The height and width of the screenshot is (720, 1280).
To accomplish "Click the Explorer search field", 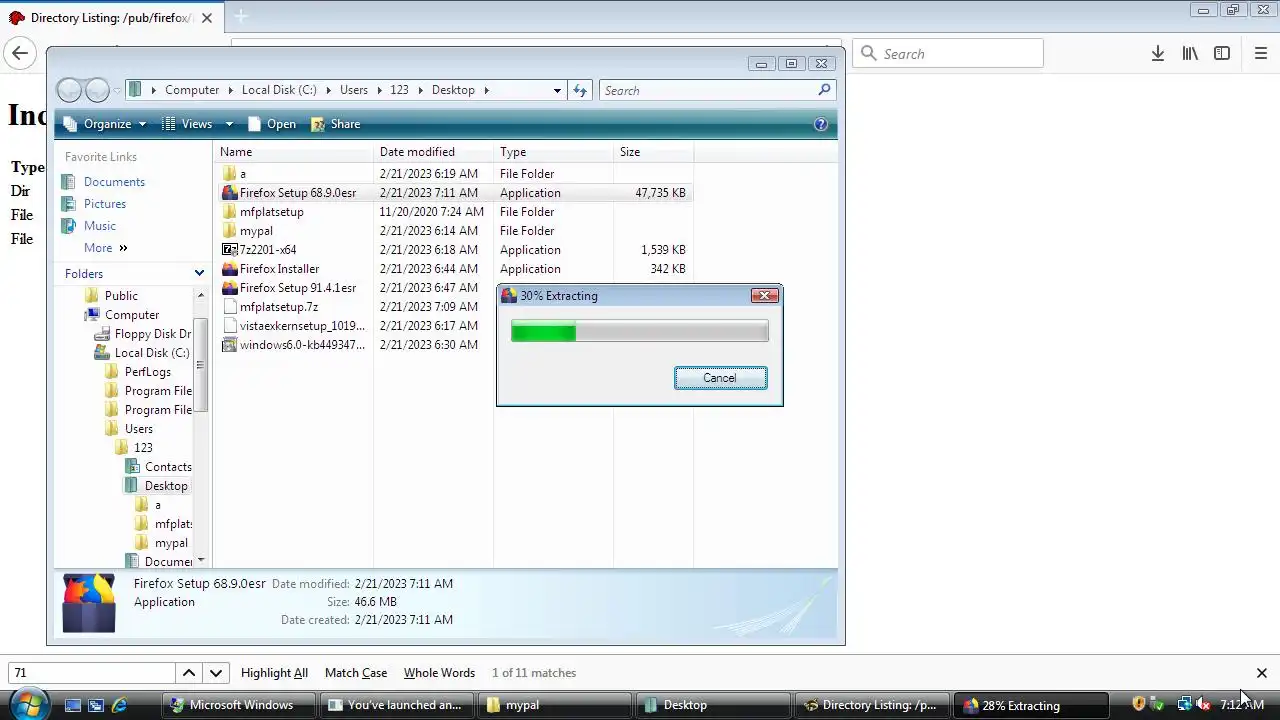I will [706, 90].
